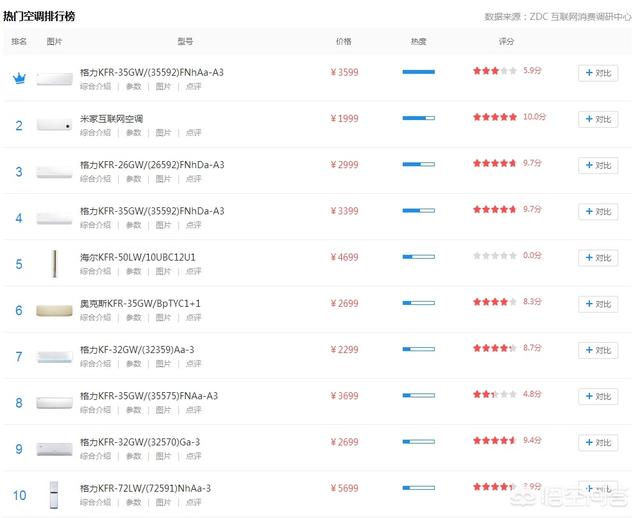The width and height of the screenshot is (640, 518).
Task: Open 图片 for 格力KF-32GW/(32359)Aa-3
Action: tap(163, 364)
